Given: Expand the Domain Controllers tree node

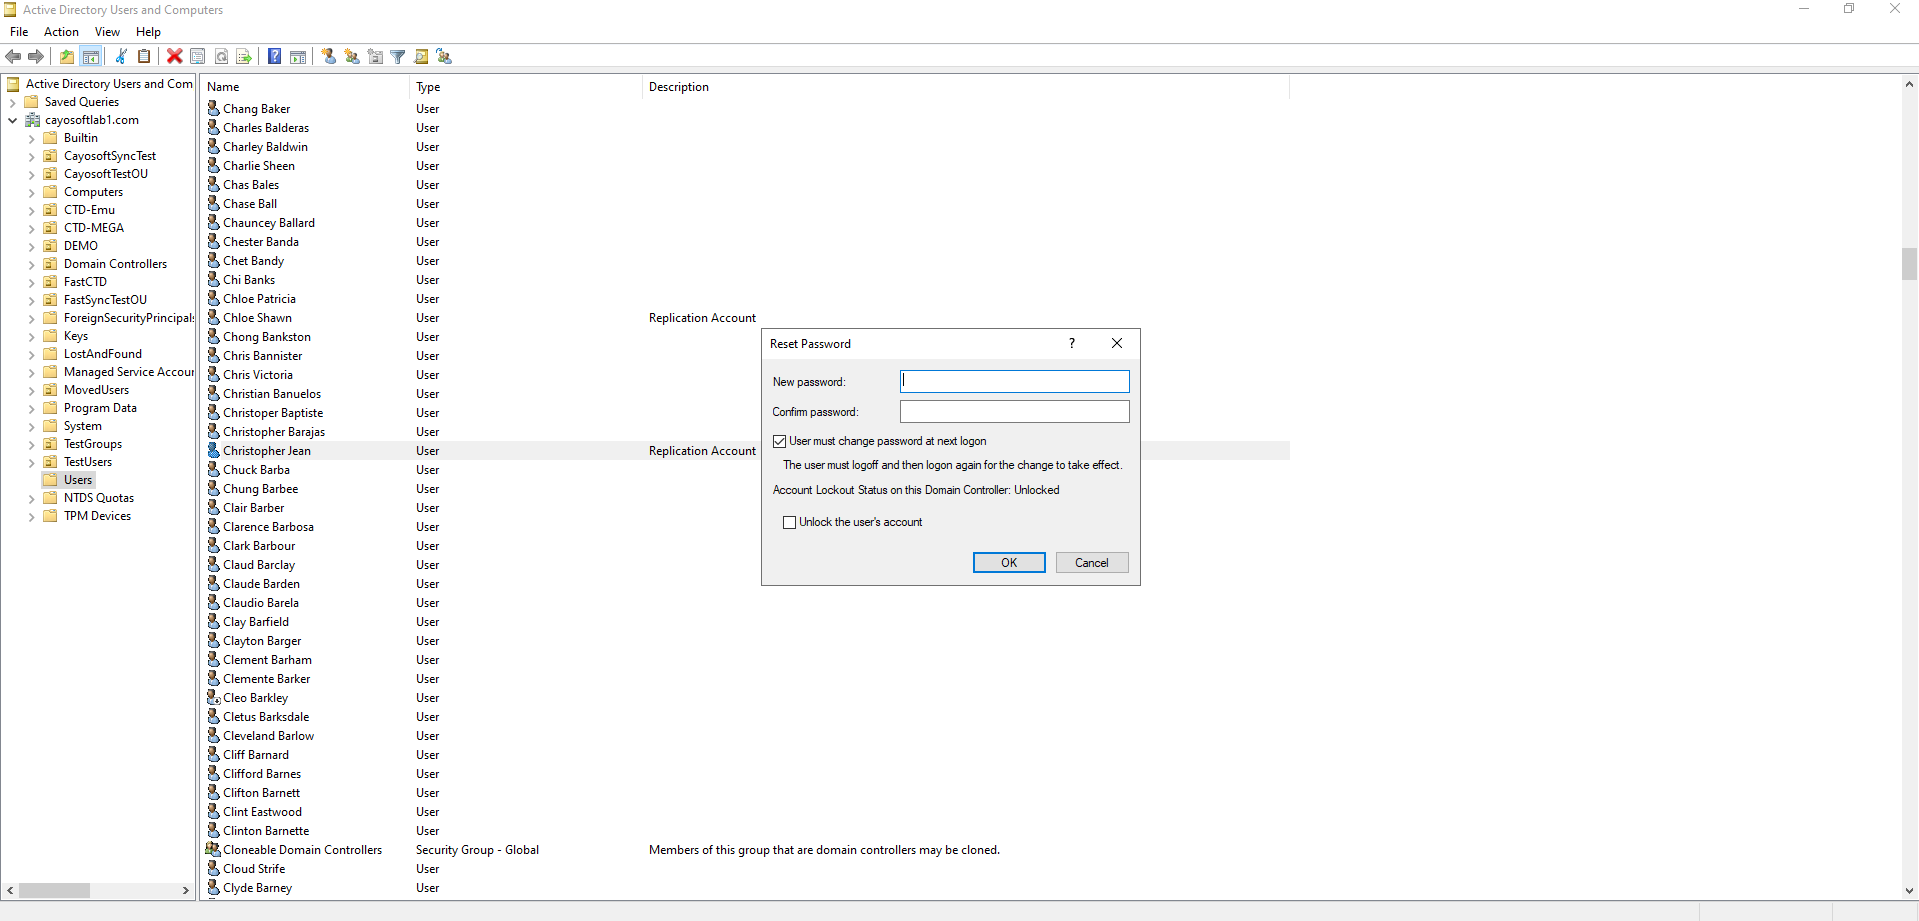Looking at the screenshot, I should [x=31, y=265].
